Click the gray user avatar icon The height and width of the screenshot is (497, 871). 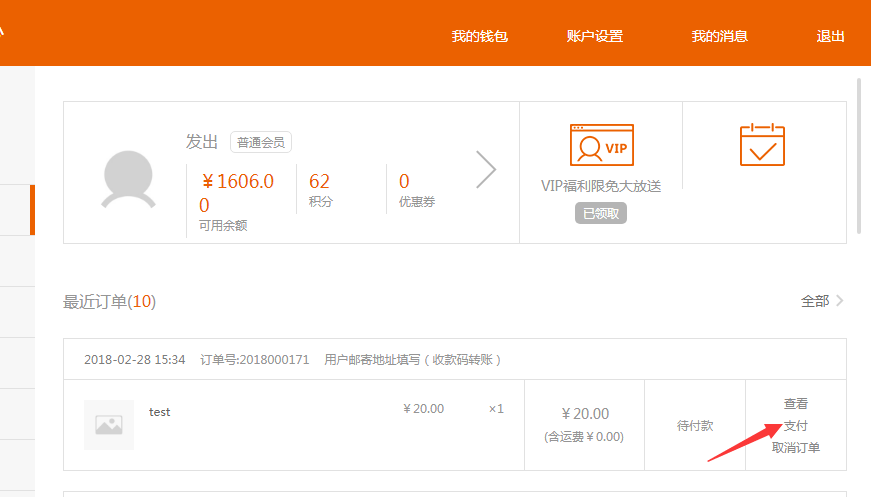129,180
